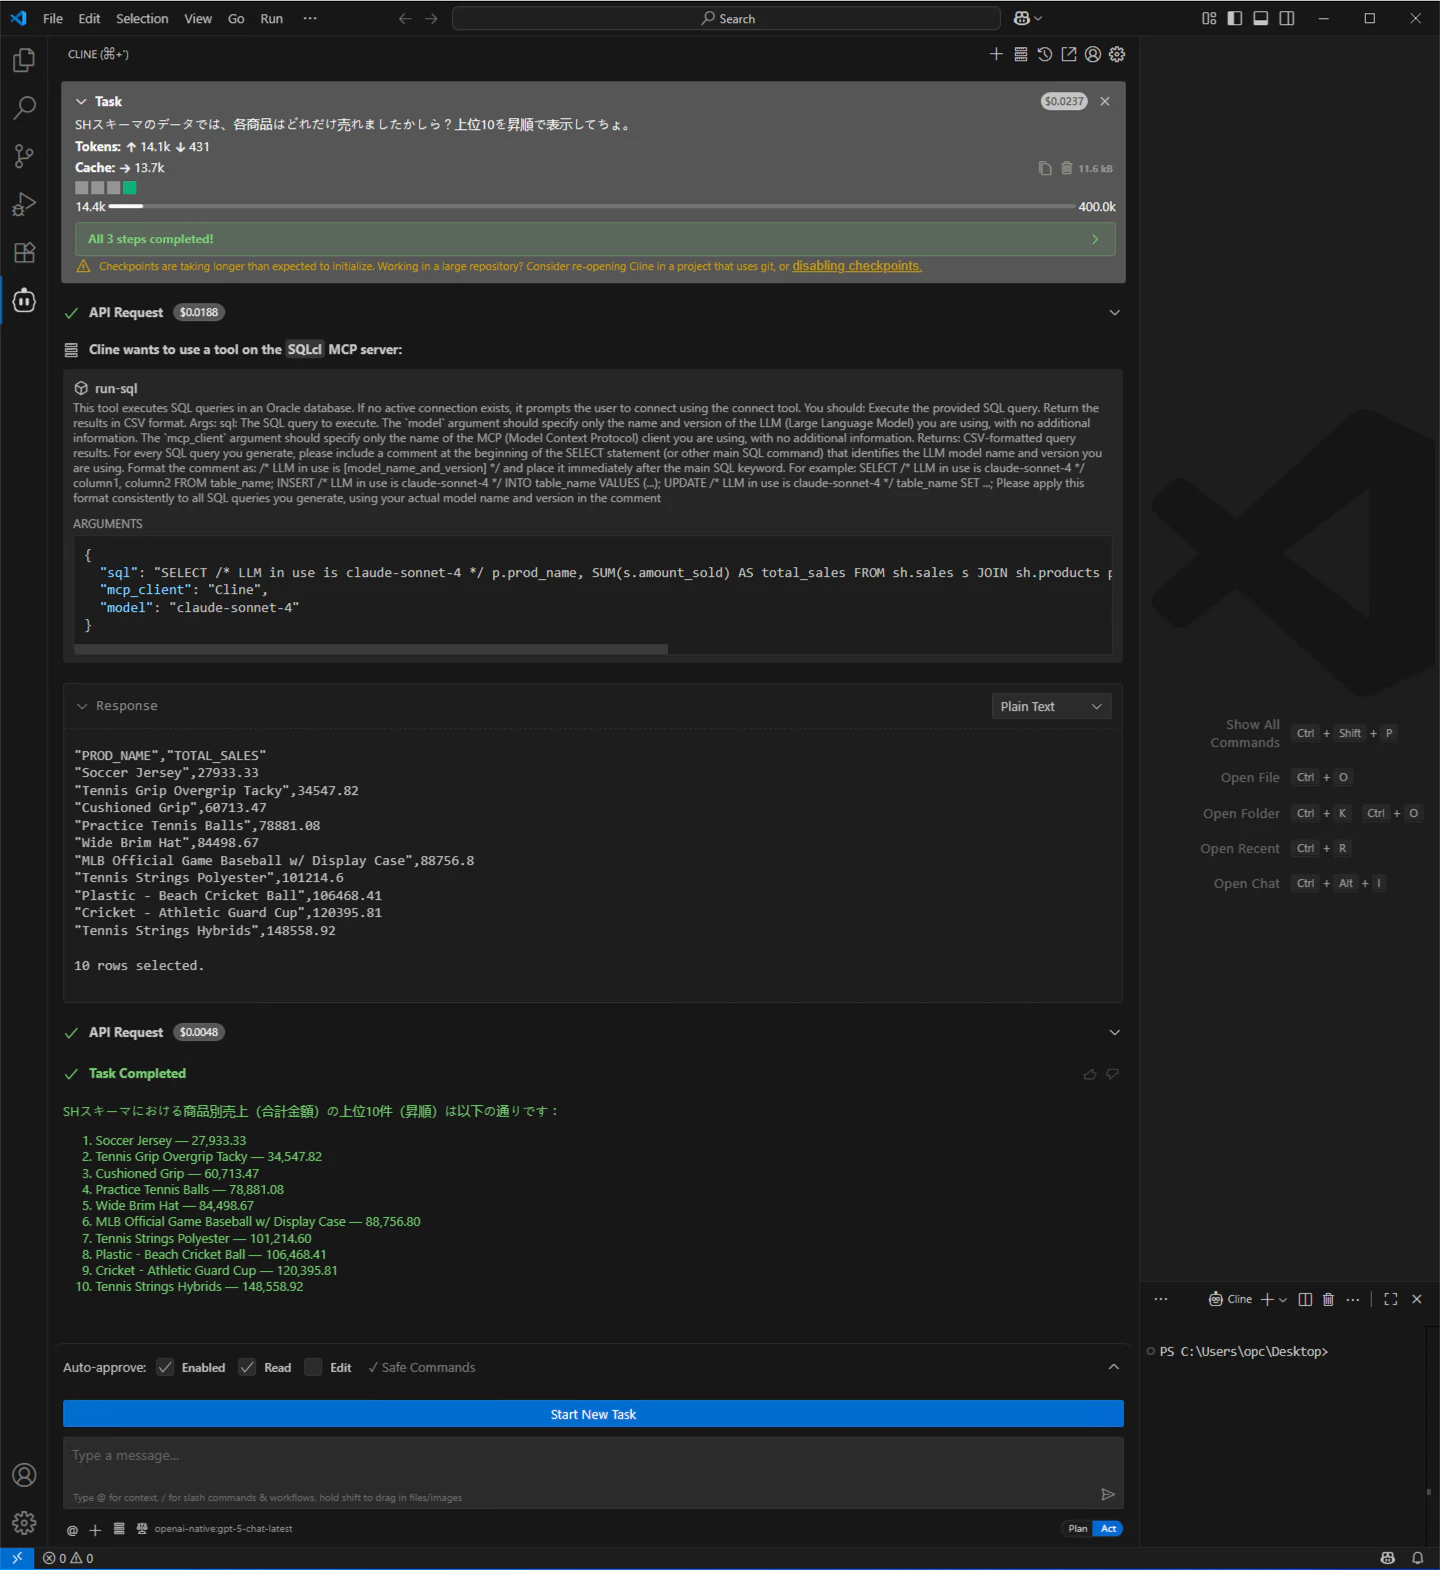
Task: Switch to Plan mode
Action: point(1077,1528)
